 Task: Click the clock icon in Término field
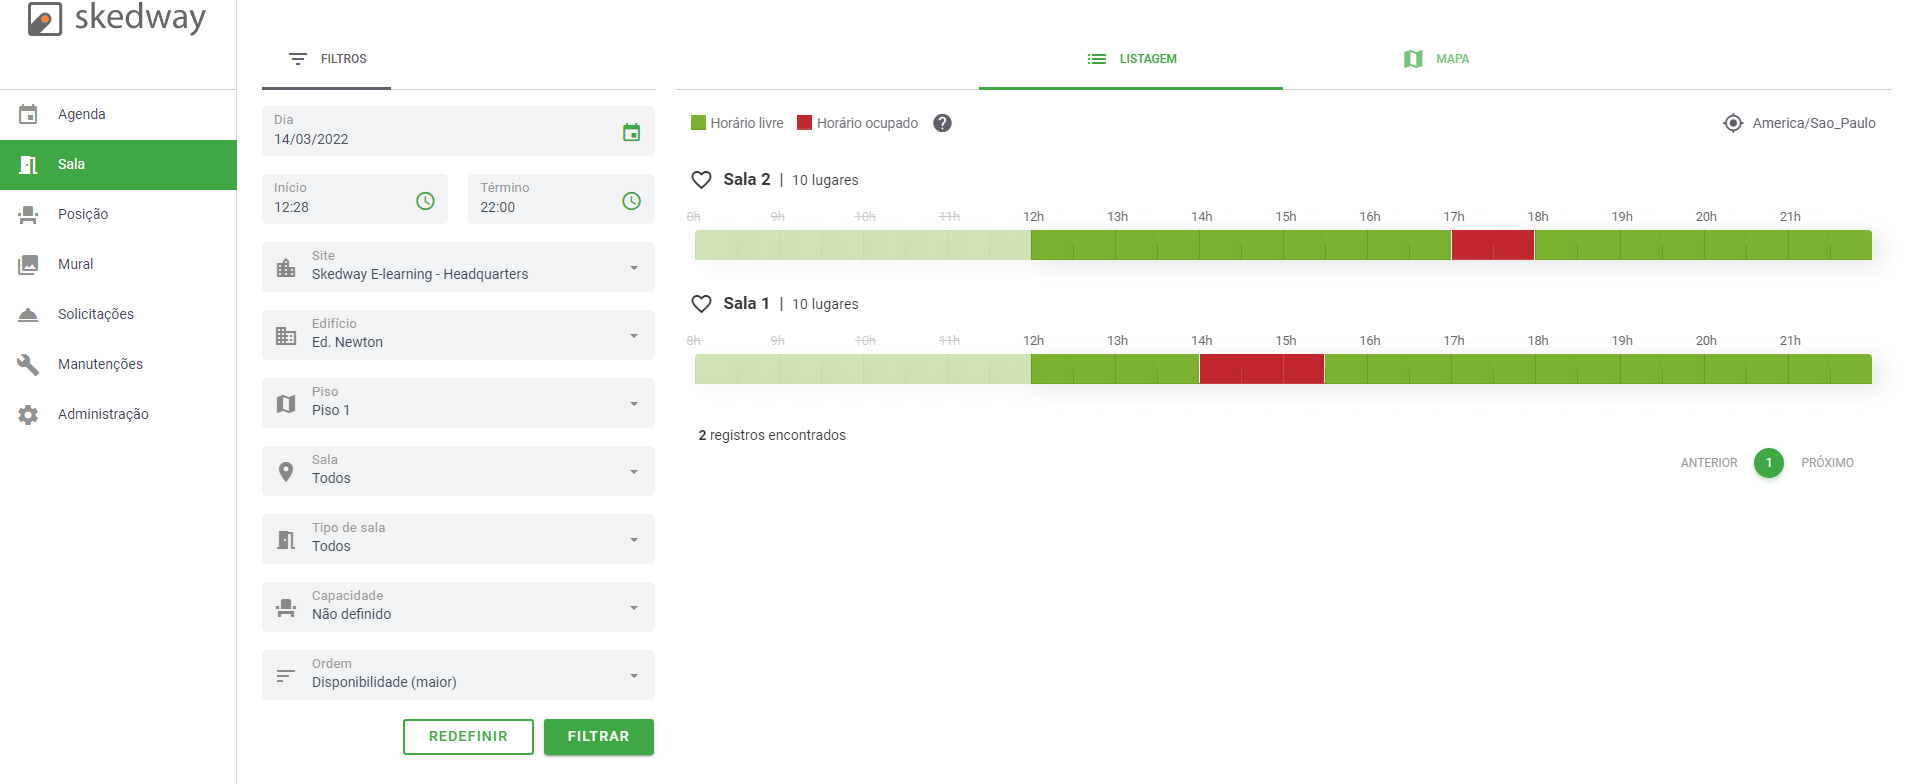click(x=631, y=201)
